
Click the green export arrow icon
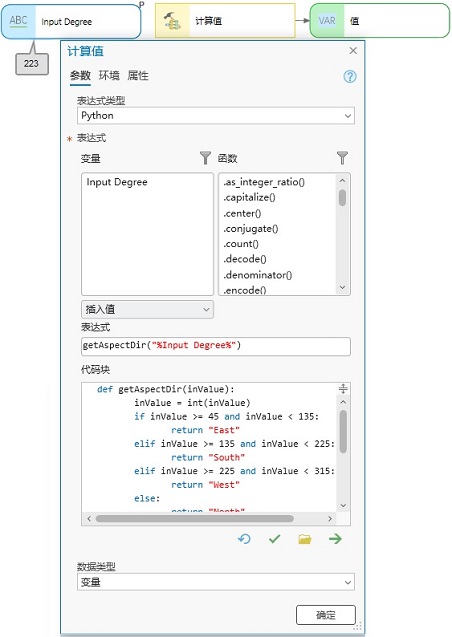(335, 539)
